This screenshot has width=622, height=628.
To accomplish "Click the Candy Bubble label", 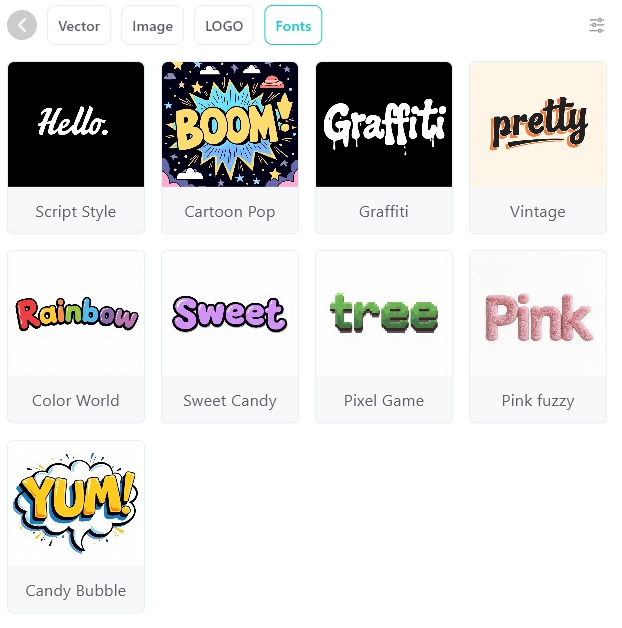I will [x=76, y=591].
